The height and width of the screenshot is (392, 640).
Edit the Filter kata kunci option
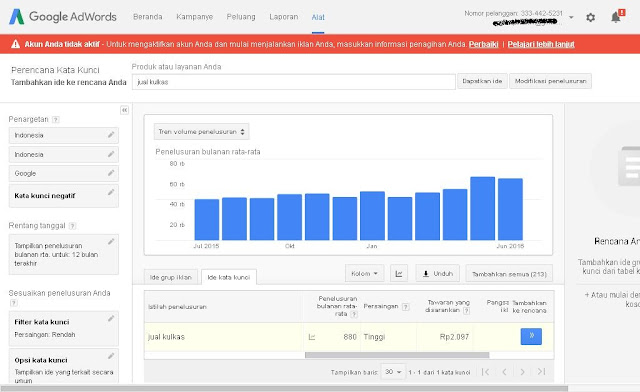[111, 318]
